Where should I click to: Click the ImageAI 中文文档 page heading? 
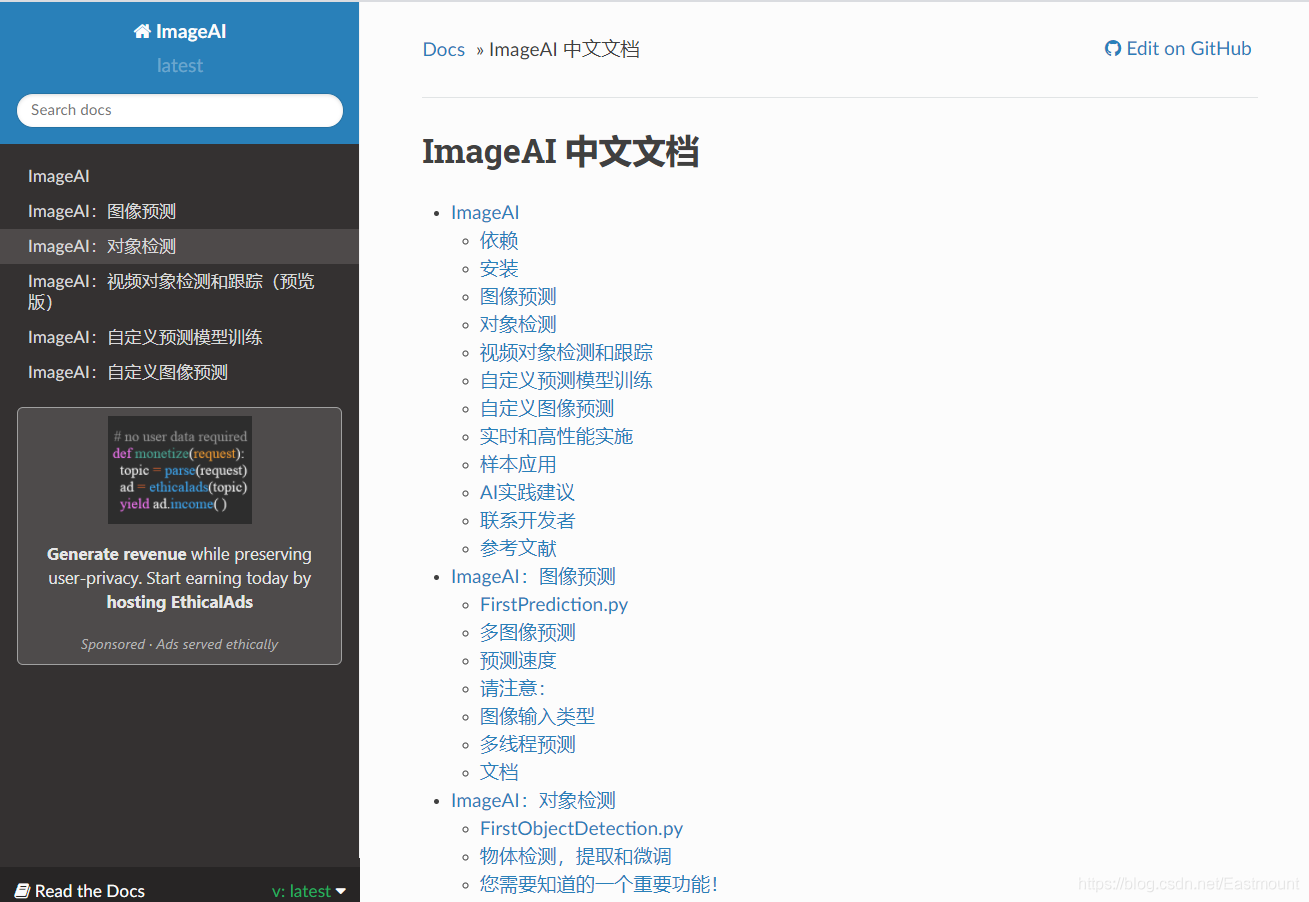[x=560, y=152]
